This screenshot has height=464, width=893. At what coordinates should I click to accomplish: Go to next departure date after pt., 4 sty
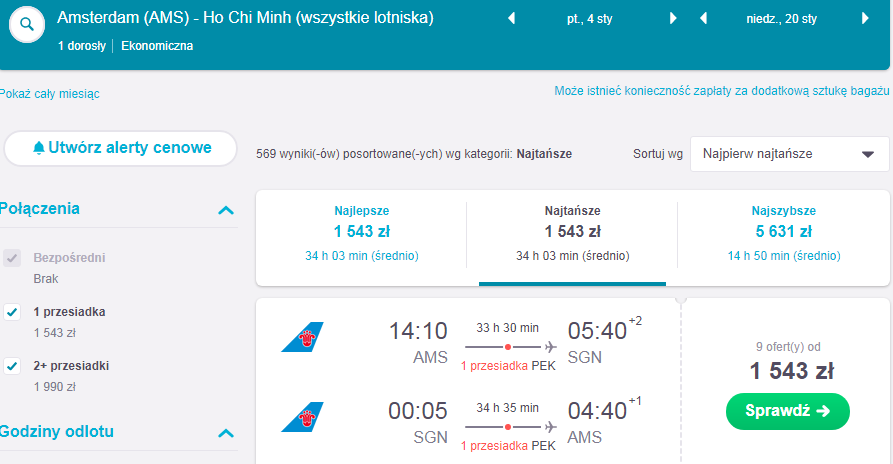pyautogui.click(x=673, y=18)
